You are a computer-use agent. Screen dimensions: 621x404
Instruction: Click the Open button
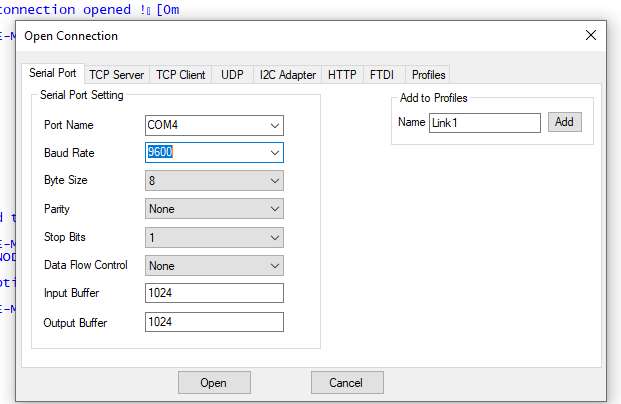coord(213,383)
